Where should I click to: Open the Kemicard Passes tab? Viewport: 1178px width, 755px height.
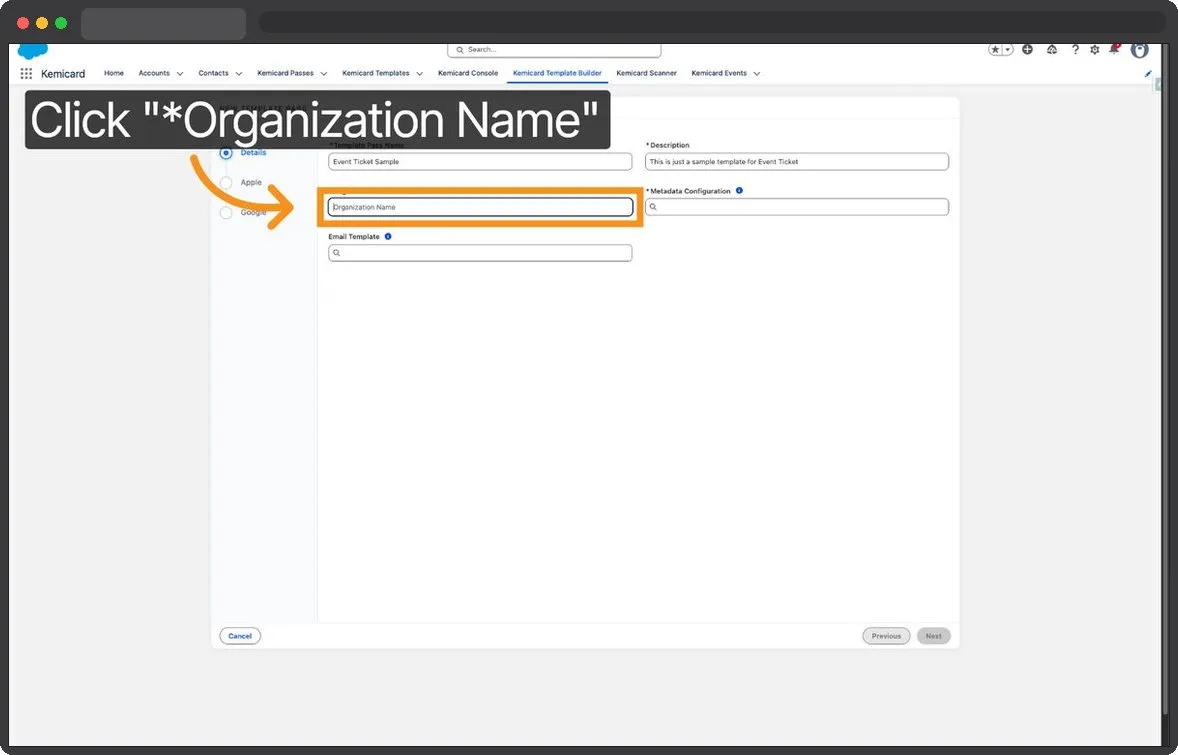point(285,73)
